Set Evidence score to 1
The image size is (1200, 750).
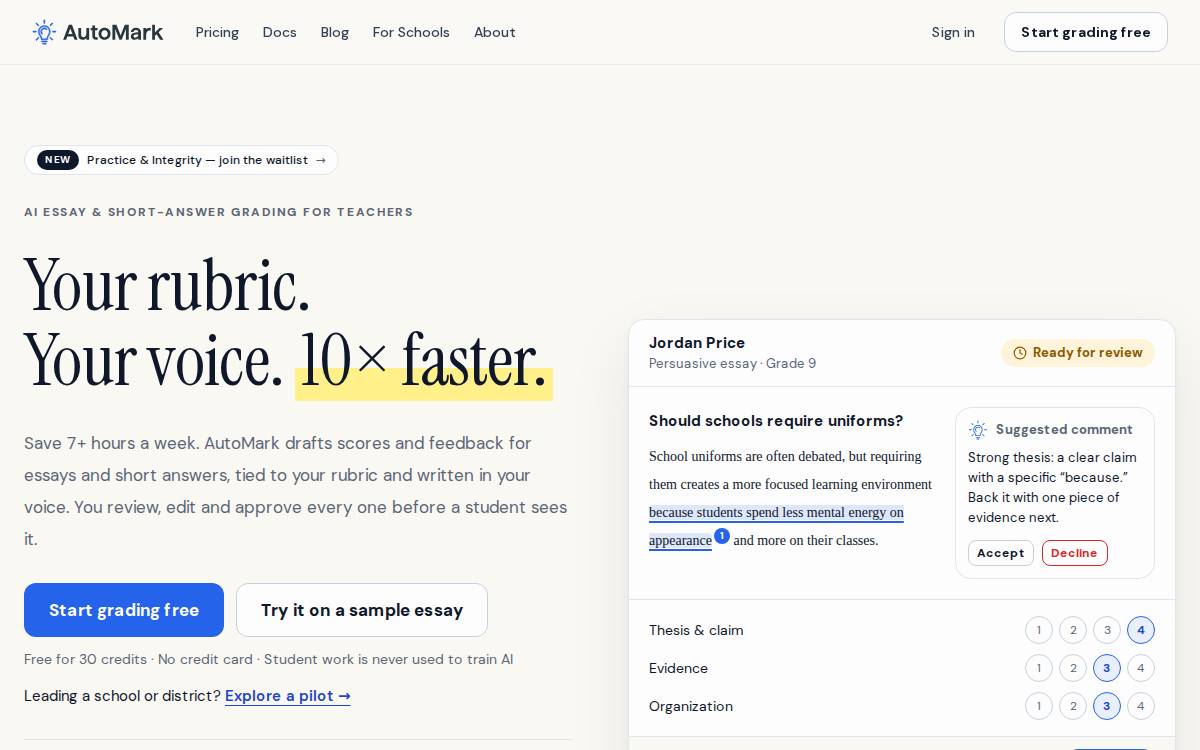pos(1039,668)
